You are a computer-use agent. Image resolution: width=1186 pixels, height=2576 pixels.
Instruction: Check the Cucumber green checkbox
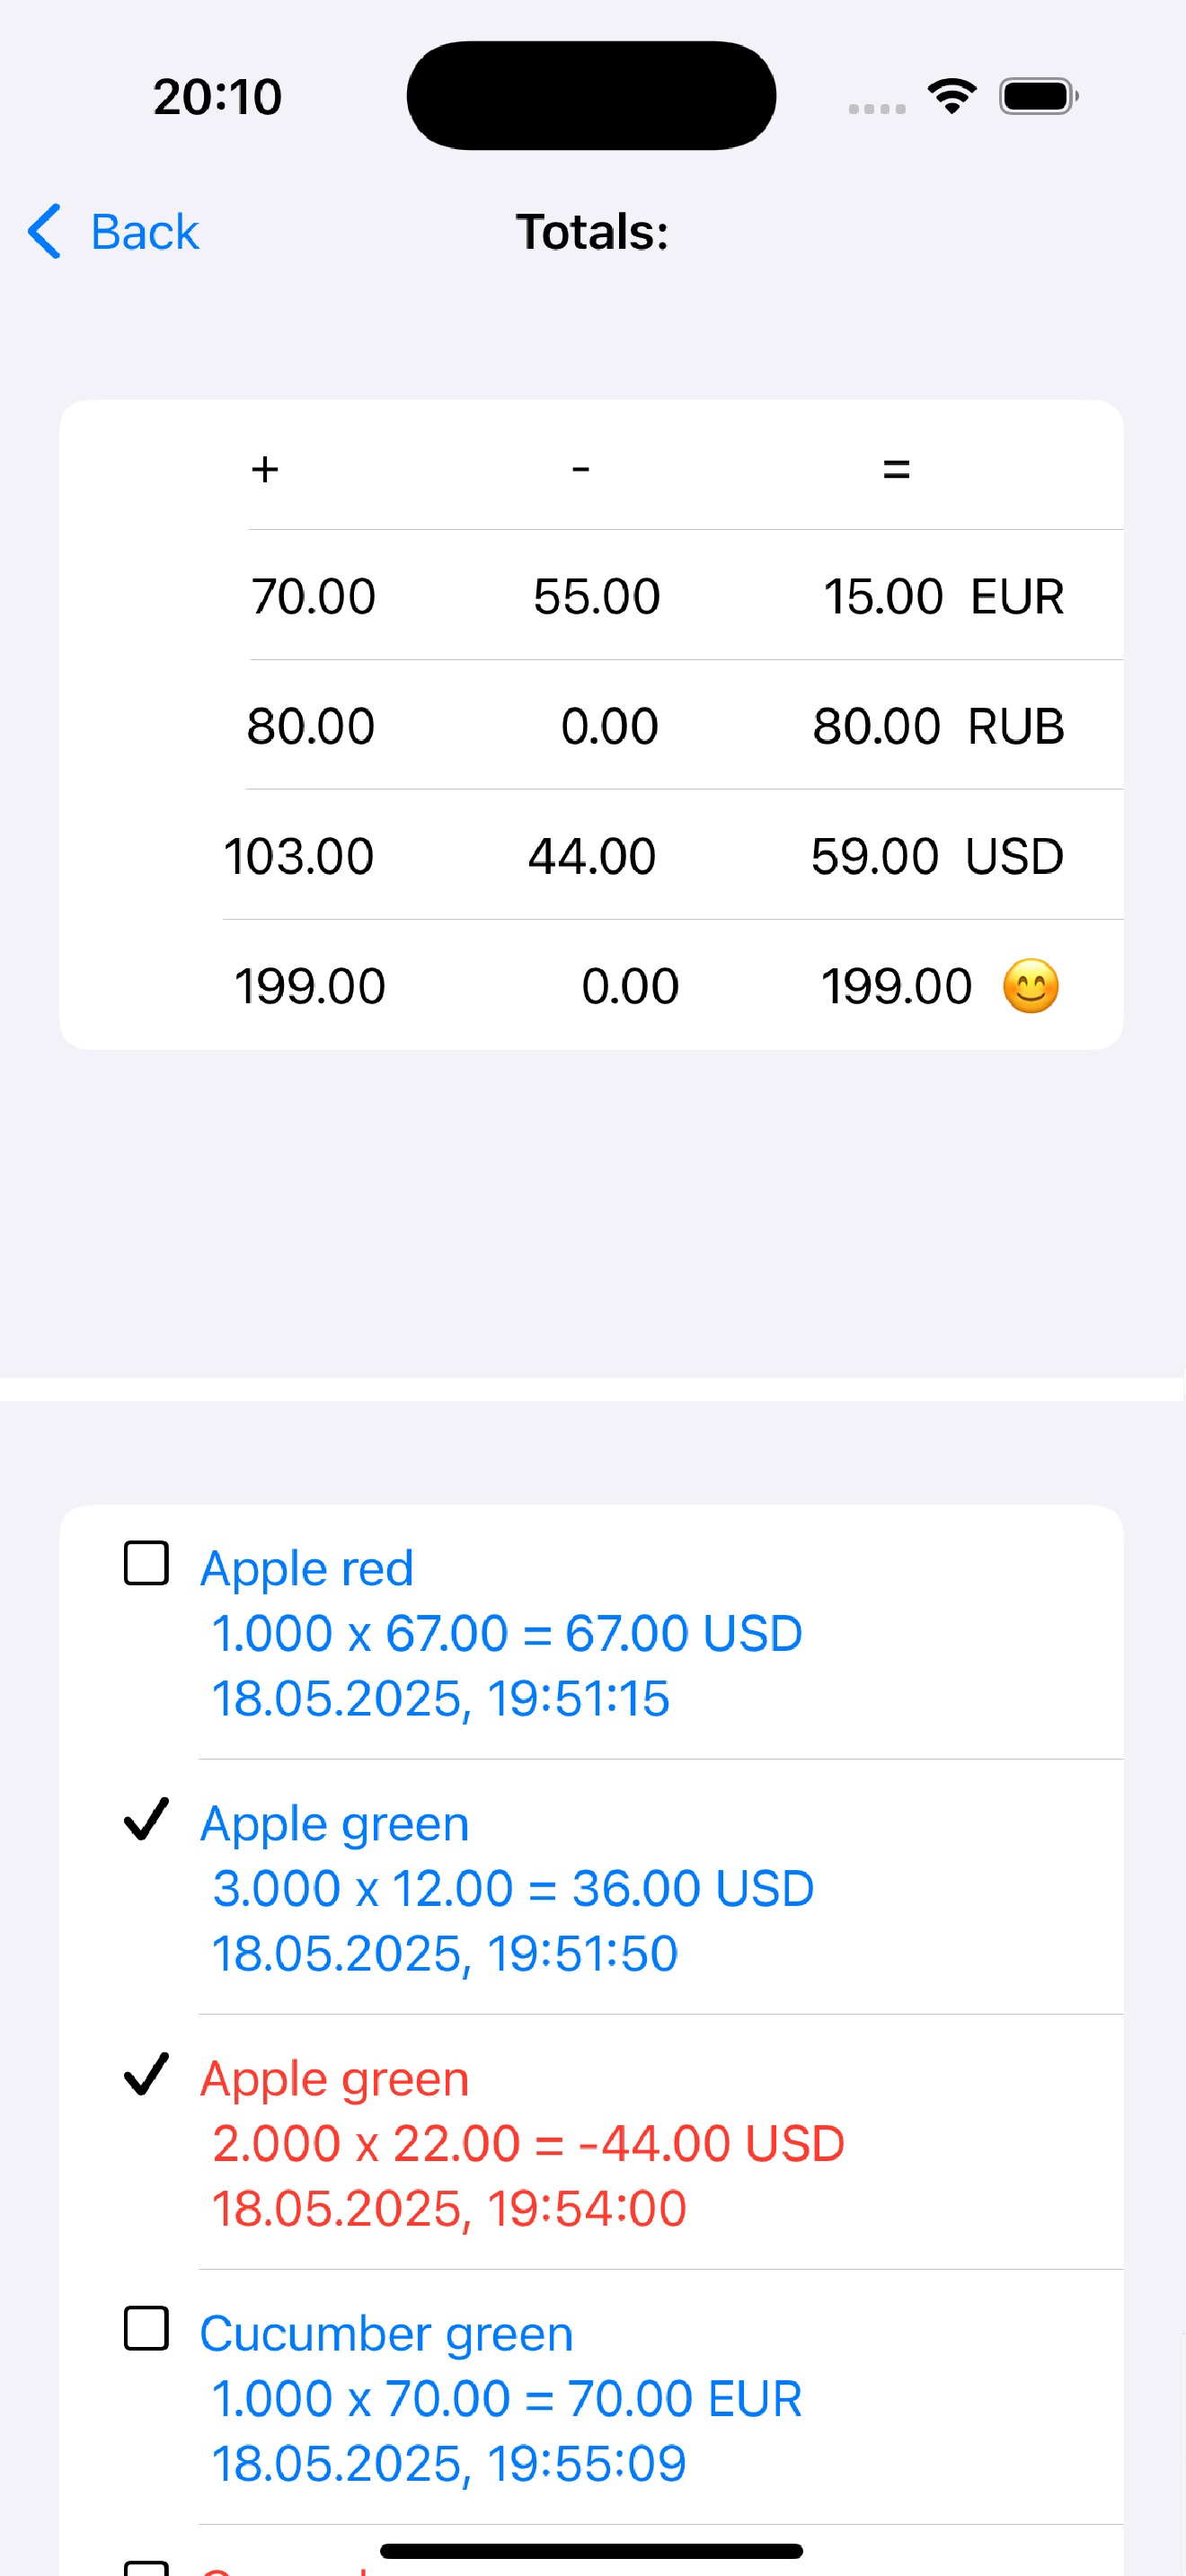coord(146,2328)
